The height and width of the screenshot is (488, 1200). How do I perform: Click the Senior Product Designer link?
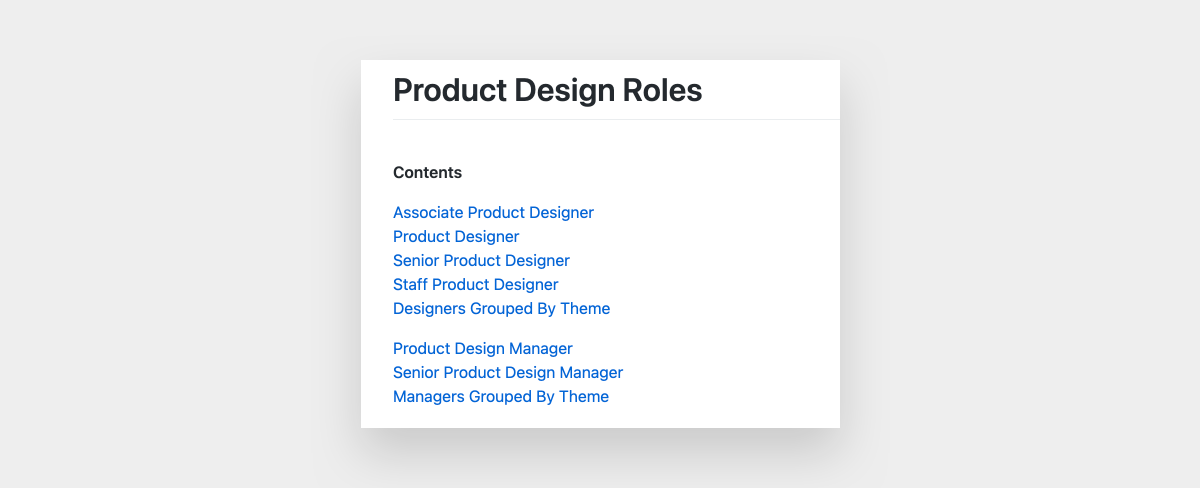[481, 261]
